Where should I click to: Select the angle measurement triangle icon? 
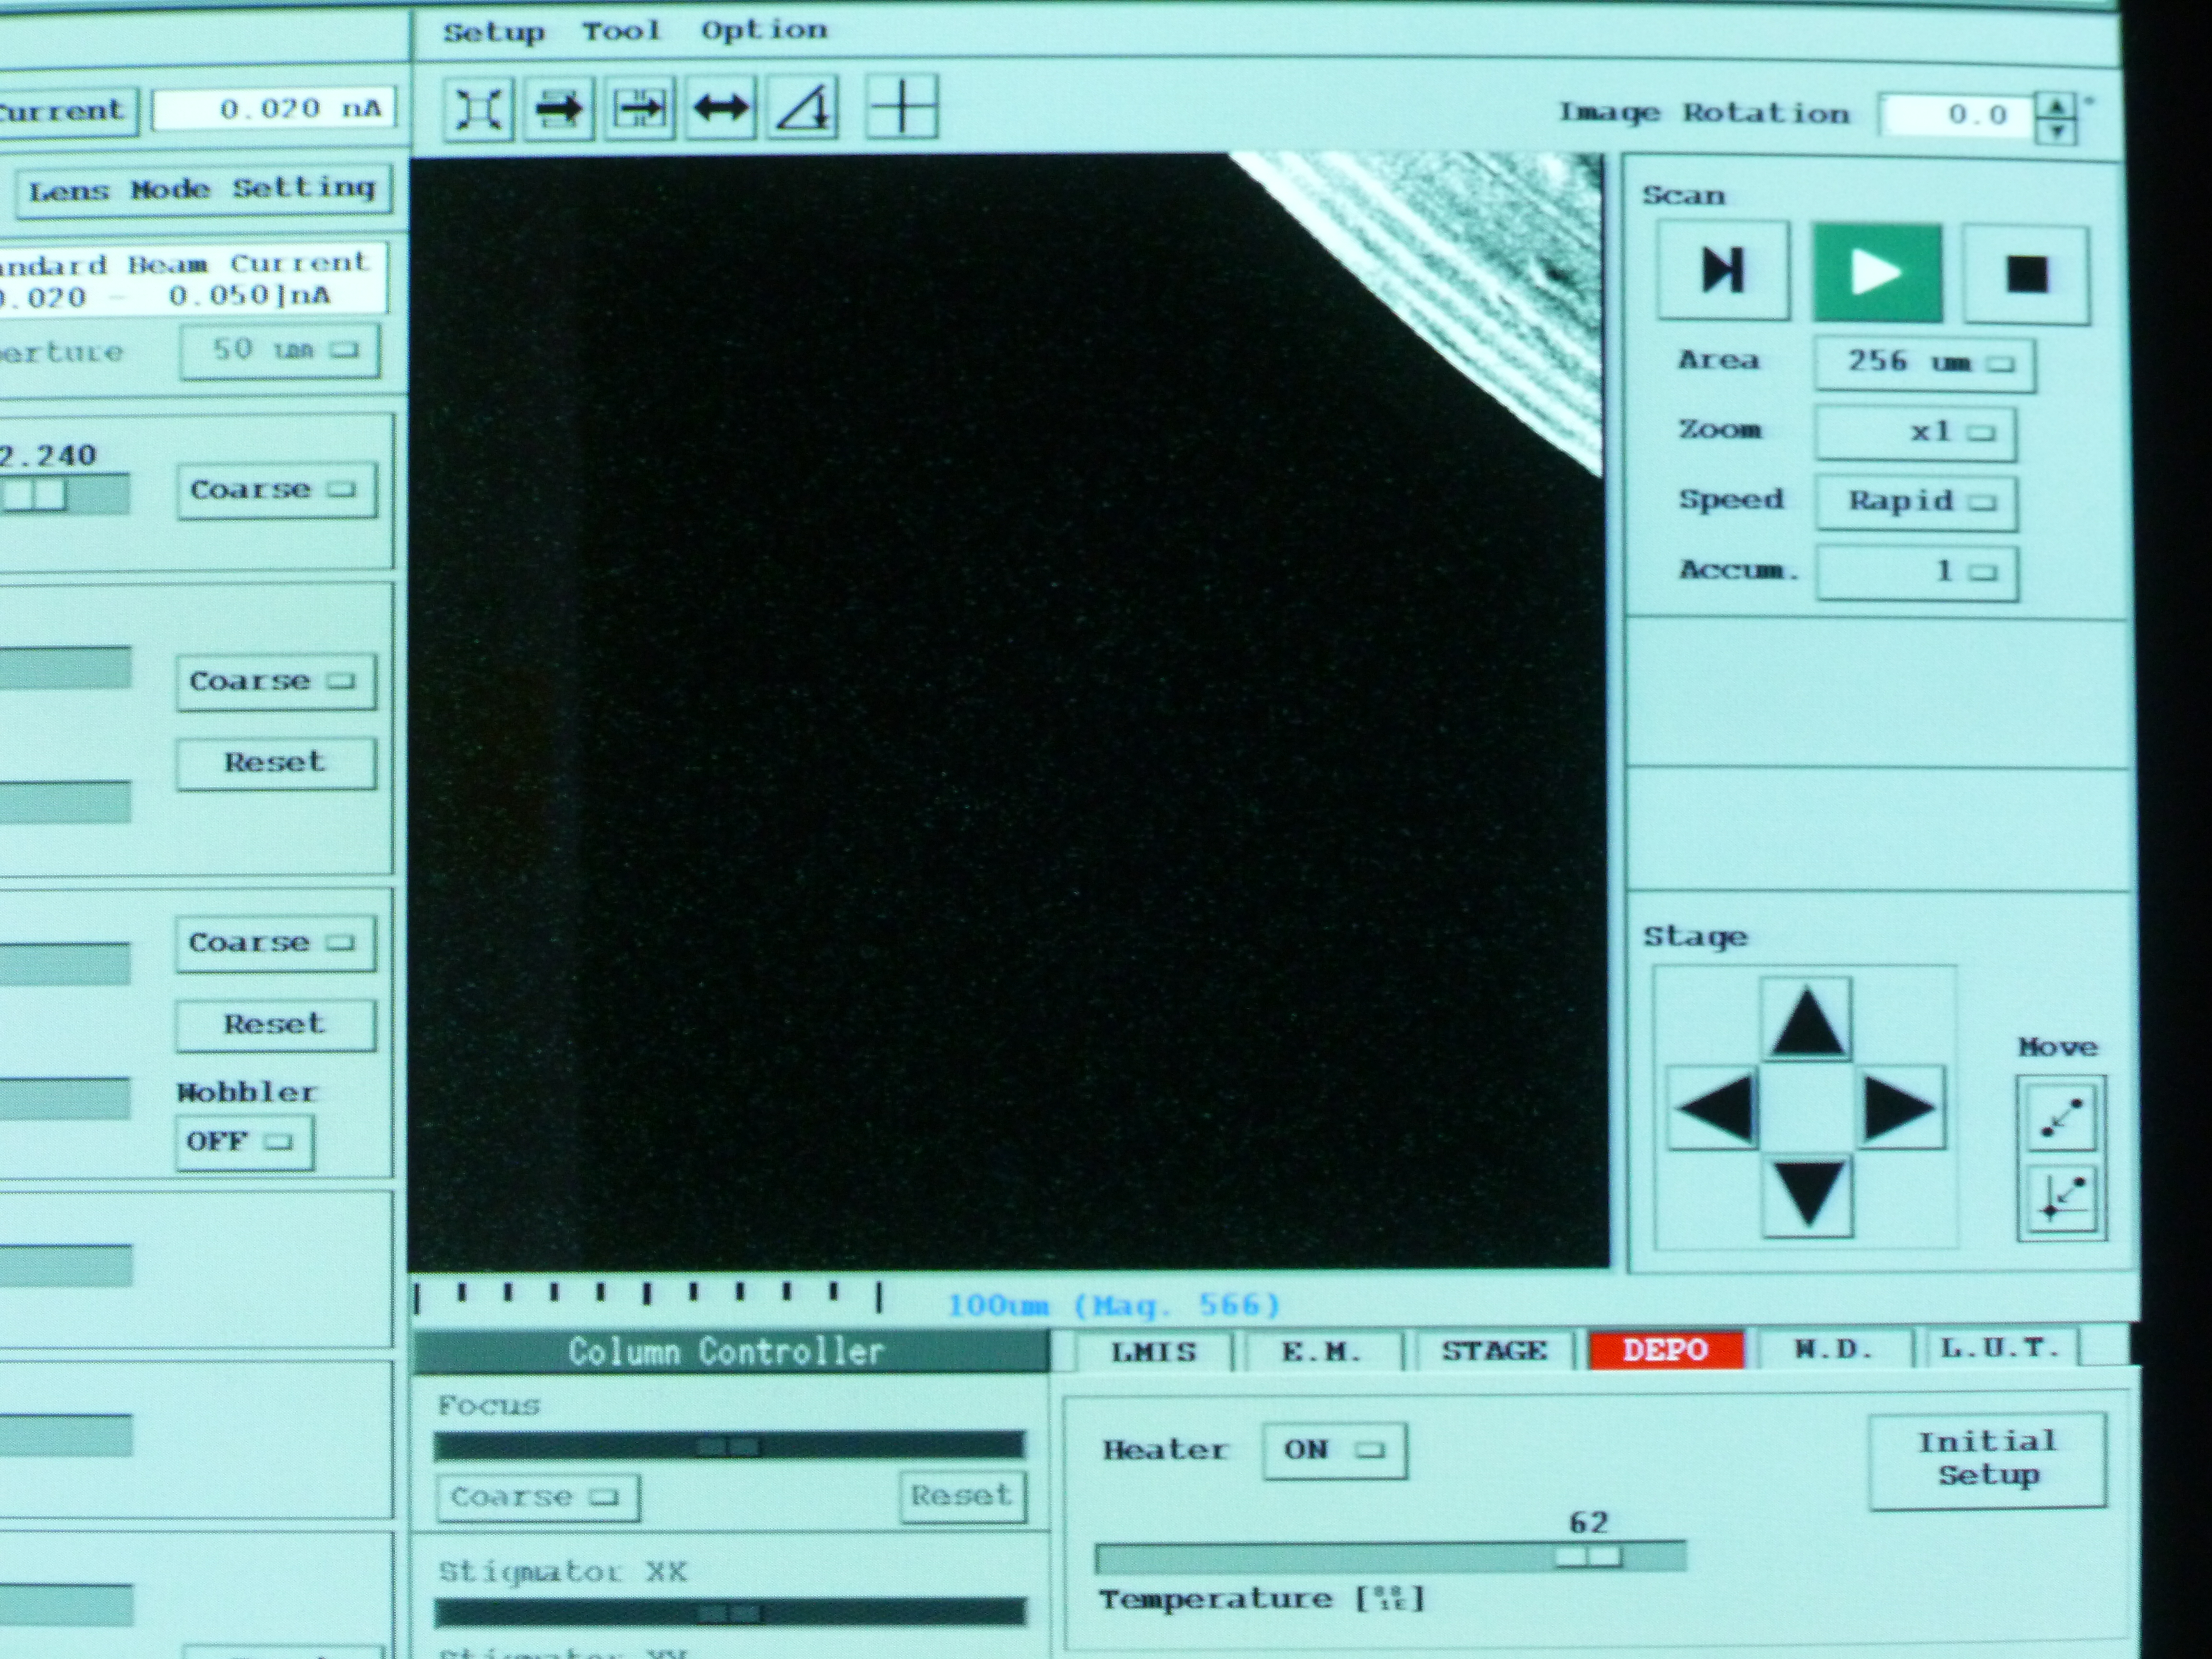[802, 108]
